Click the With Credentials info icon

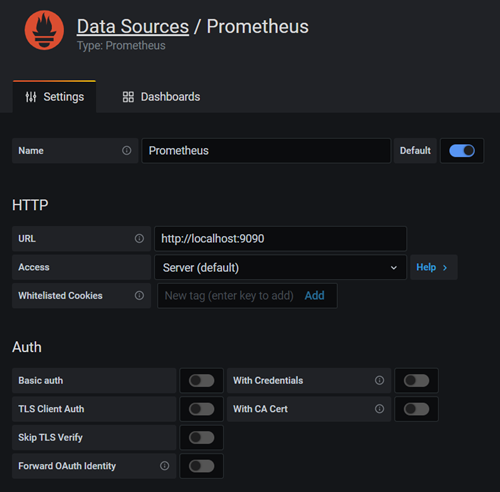379,380
